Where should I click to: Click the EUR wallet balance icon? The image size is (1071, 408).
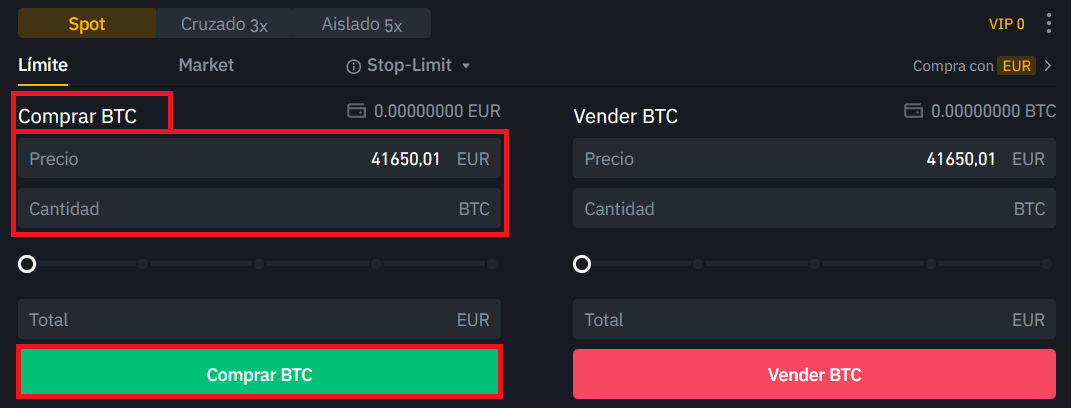coord(356,111)
